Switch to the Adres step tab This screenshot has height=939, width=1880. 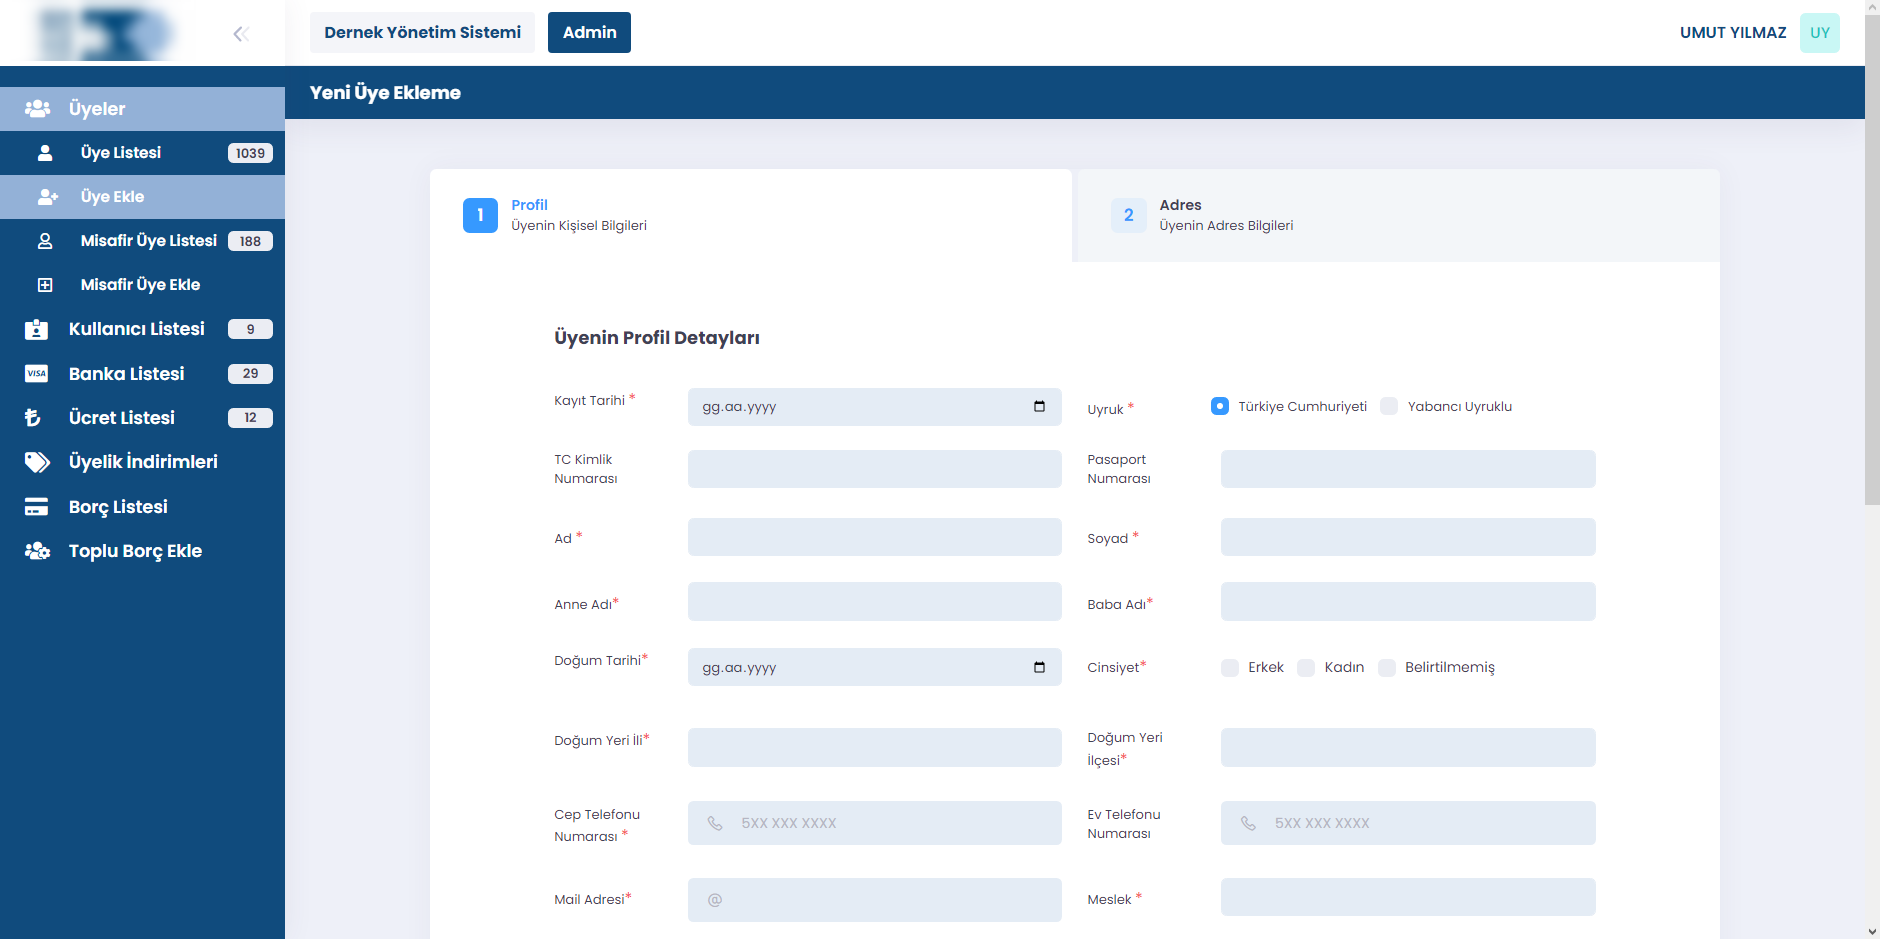[x=1395, y=215]
